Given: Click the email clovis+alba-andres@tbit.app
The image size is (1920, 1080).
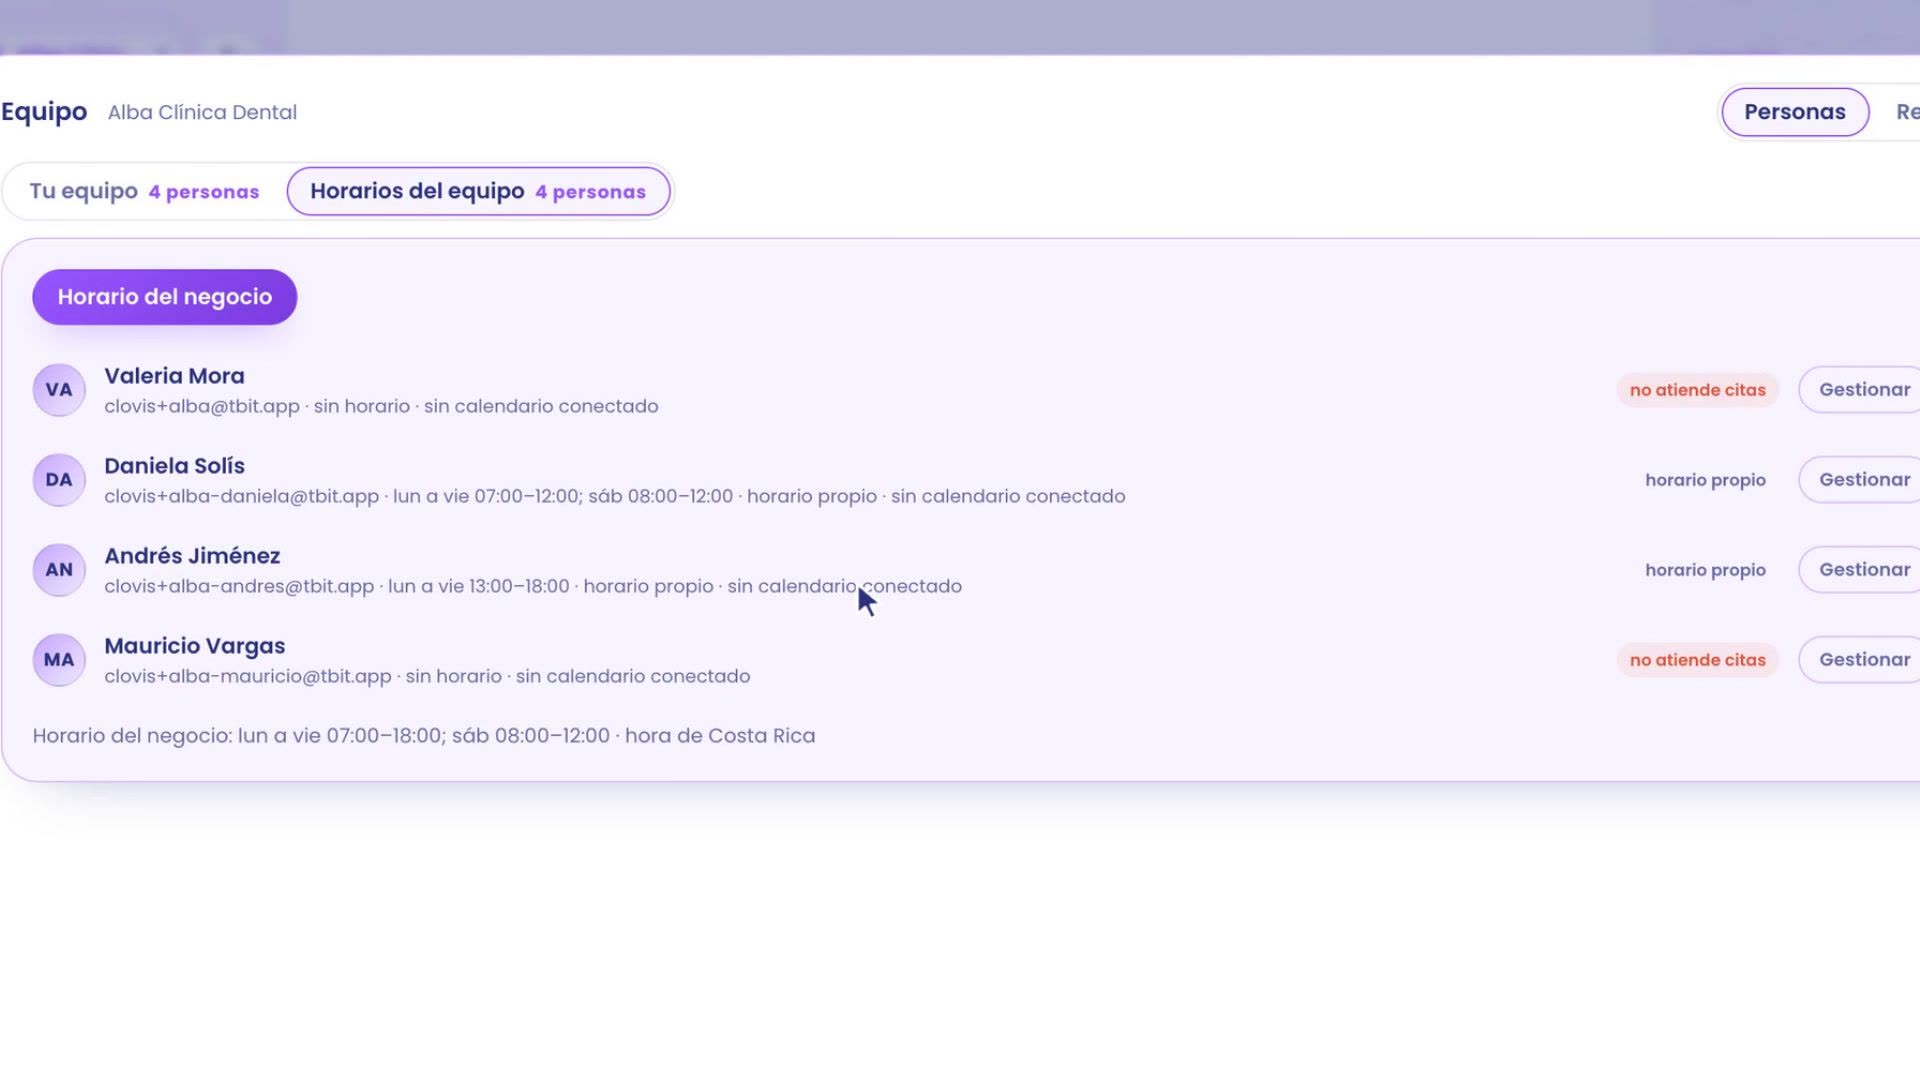Looking at the screenshot, I should point(239,586).
